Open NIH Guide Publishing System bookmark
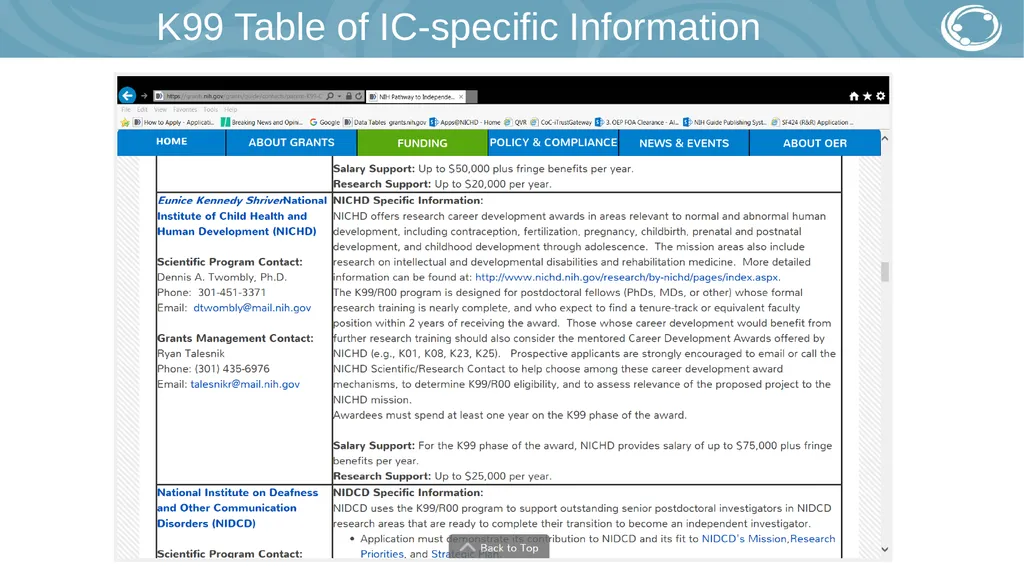 coord(725,122)
